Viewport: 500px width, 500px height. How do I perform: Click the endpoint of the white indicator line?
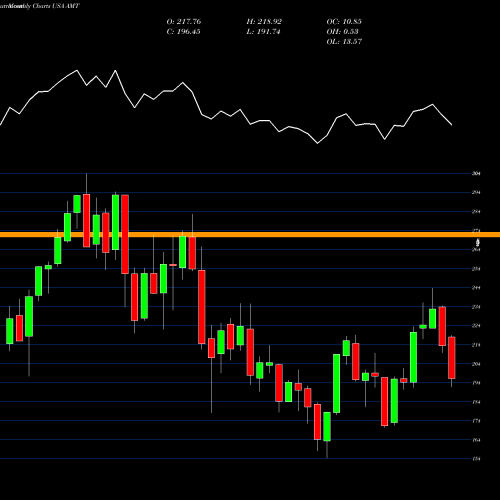[x=452, y=125]
